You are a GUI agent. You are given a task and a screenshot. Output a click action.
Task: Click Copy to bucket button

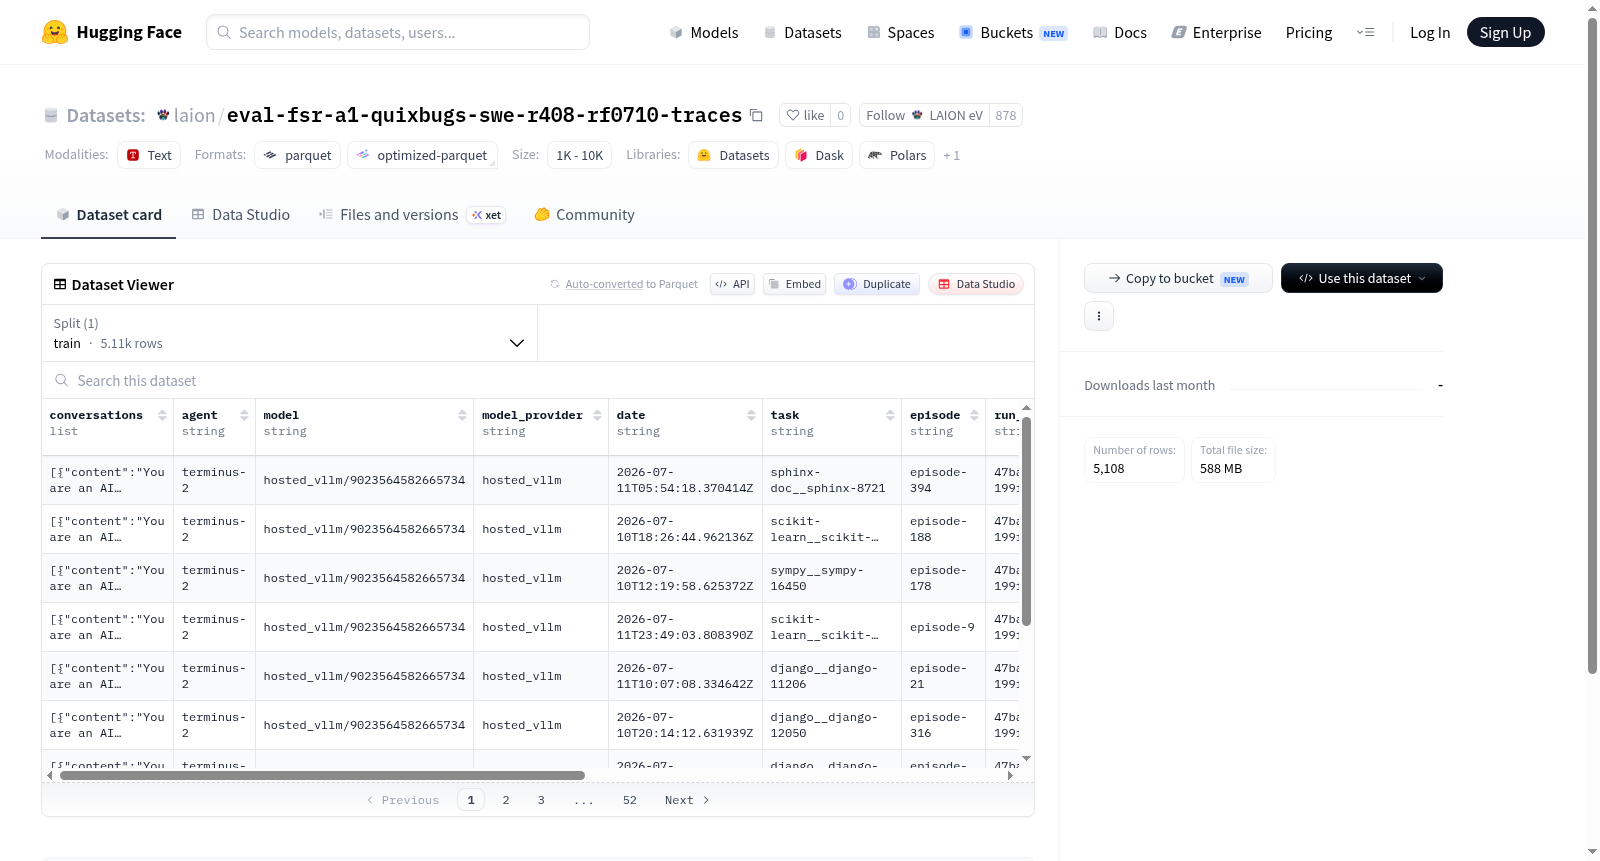pyautogui.click(x=1178, y=278)
